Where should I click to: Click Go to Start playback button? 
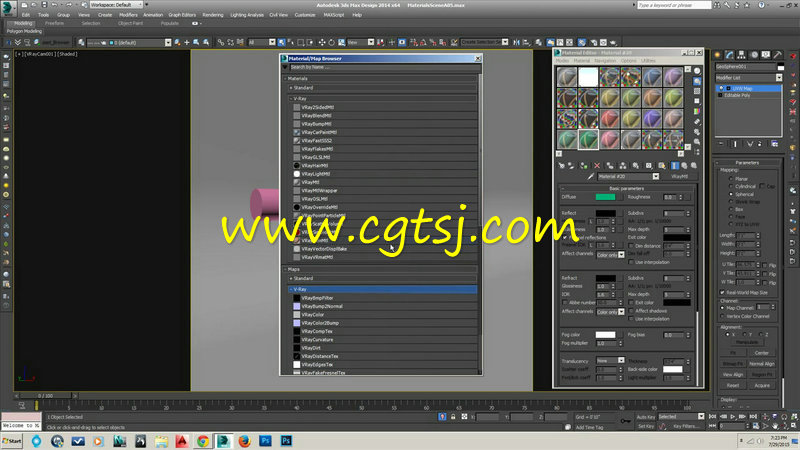(713, 417)
